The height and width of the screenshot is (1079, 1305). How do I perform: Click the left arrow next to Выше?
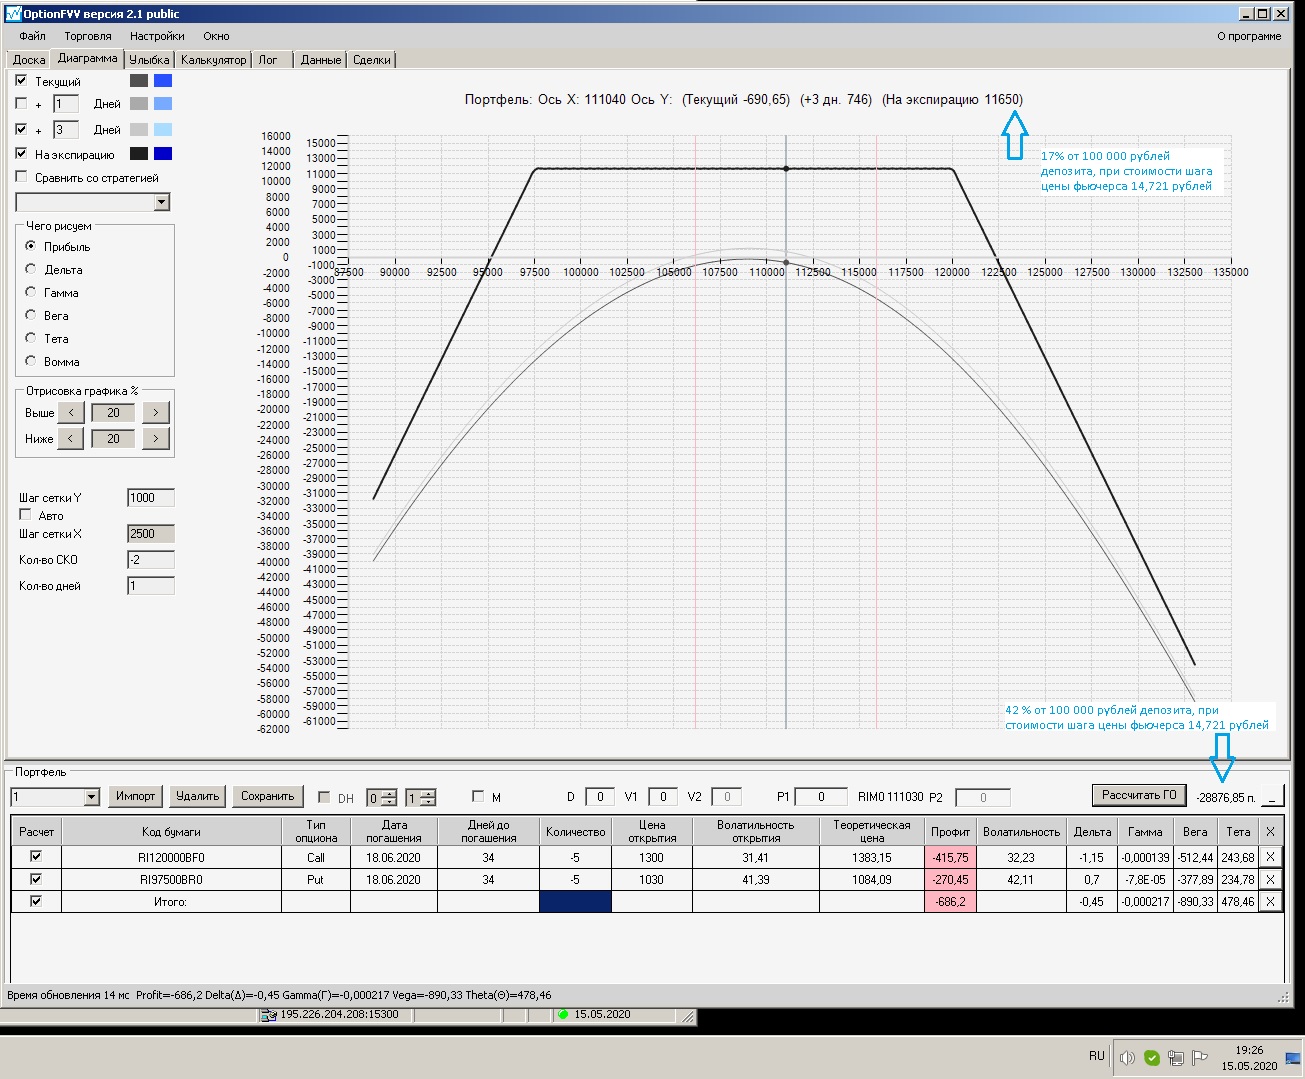[x=70, y=413]
